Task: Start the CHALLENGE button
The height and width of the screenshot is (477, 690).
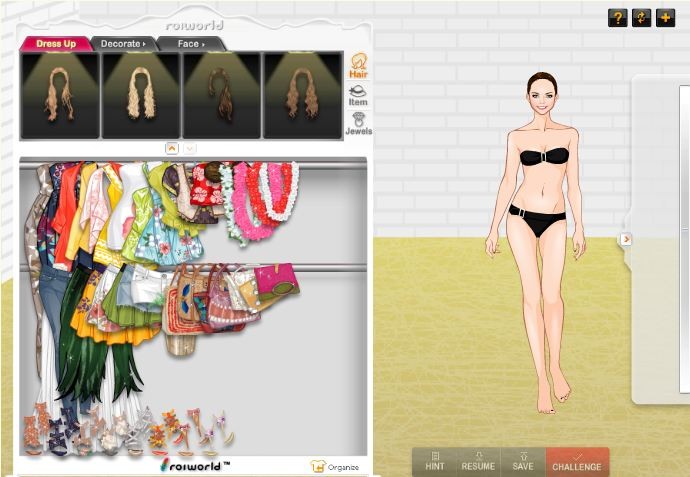Action: tap(577, 461)
